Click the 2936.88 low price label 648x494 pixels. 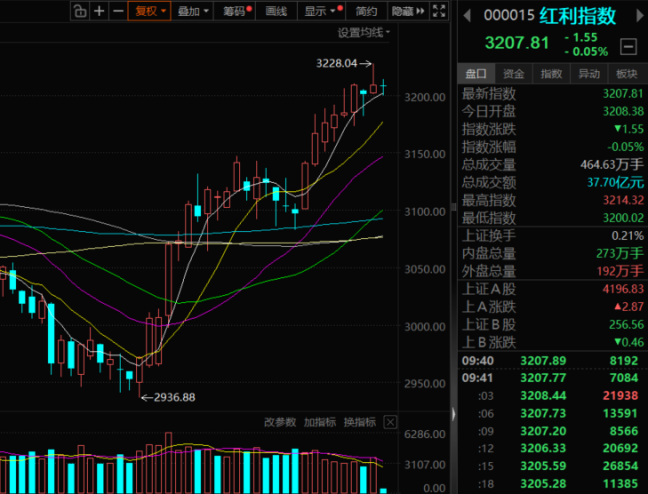click(x=174, y=397)
